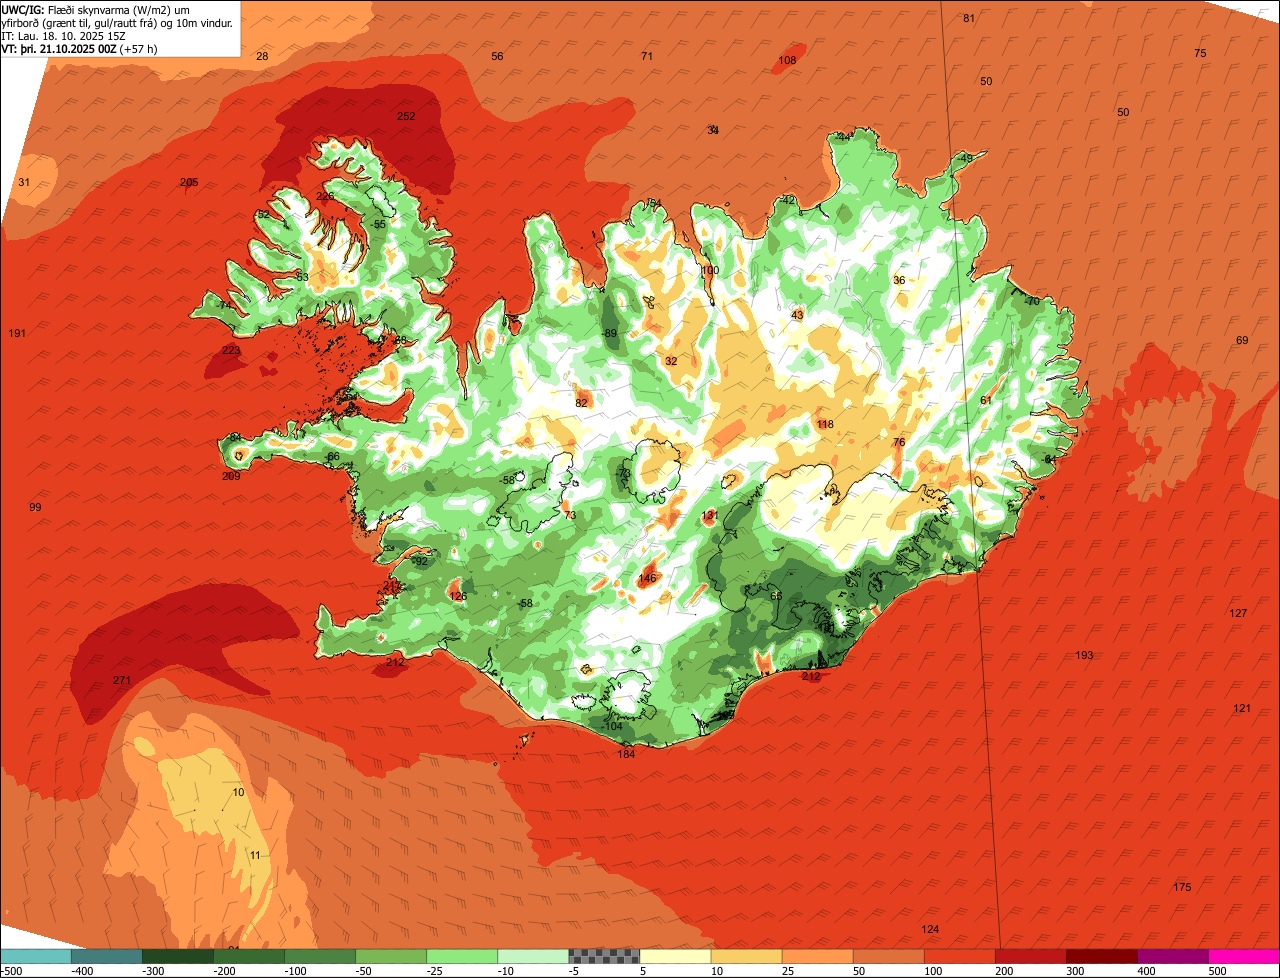Click the flux value 205 in the northwest sea
Image resolution: width=1280 pixels, height=978 pixels.
[x=189, y=182]
